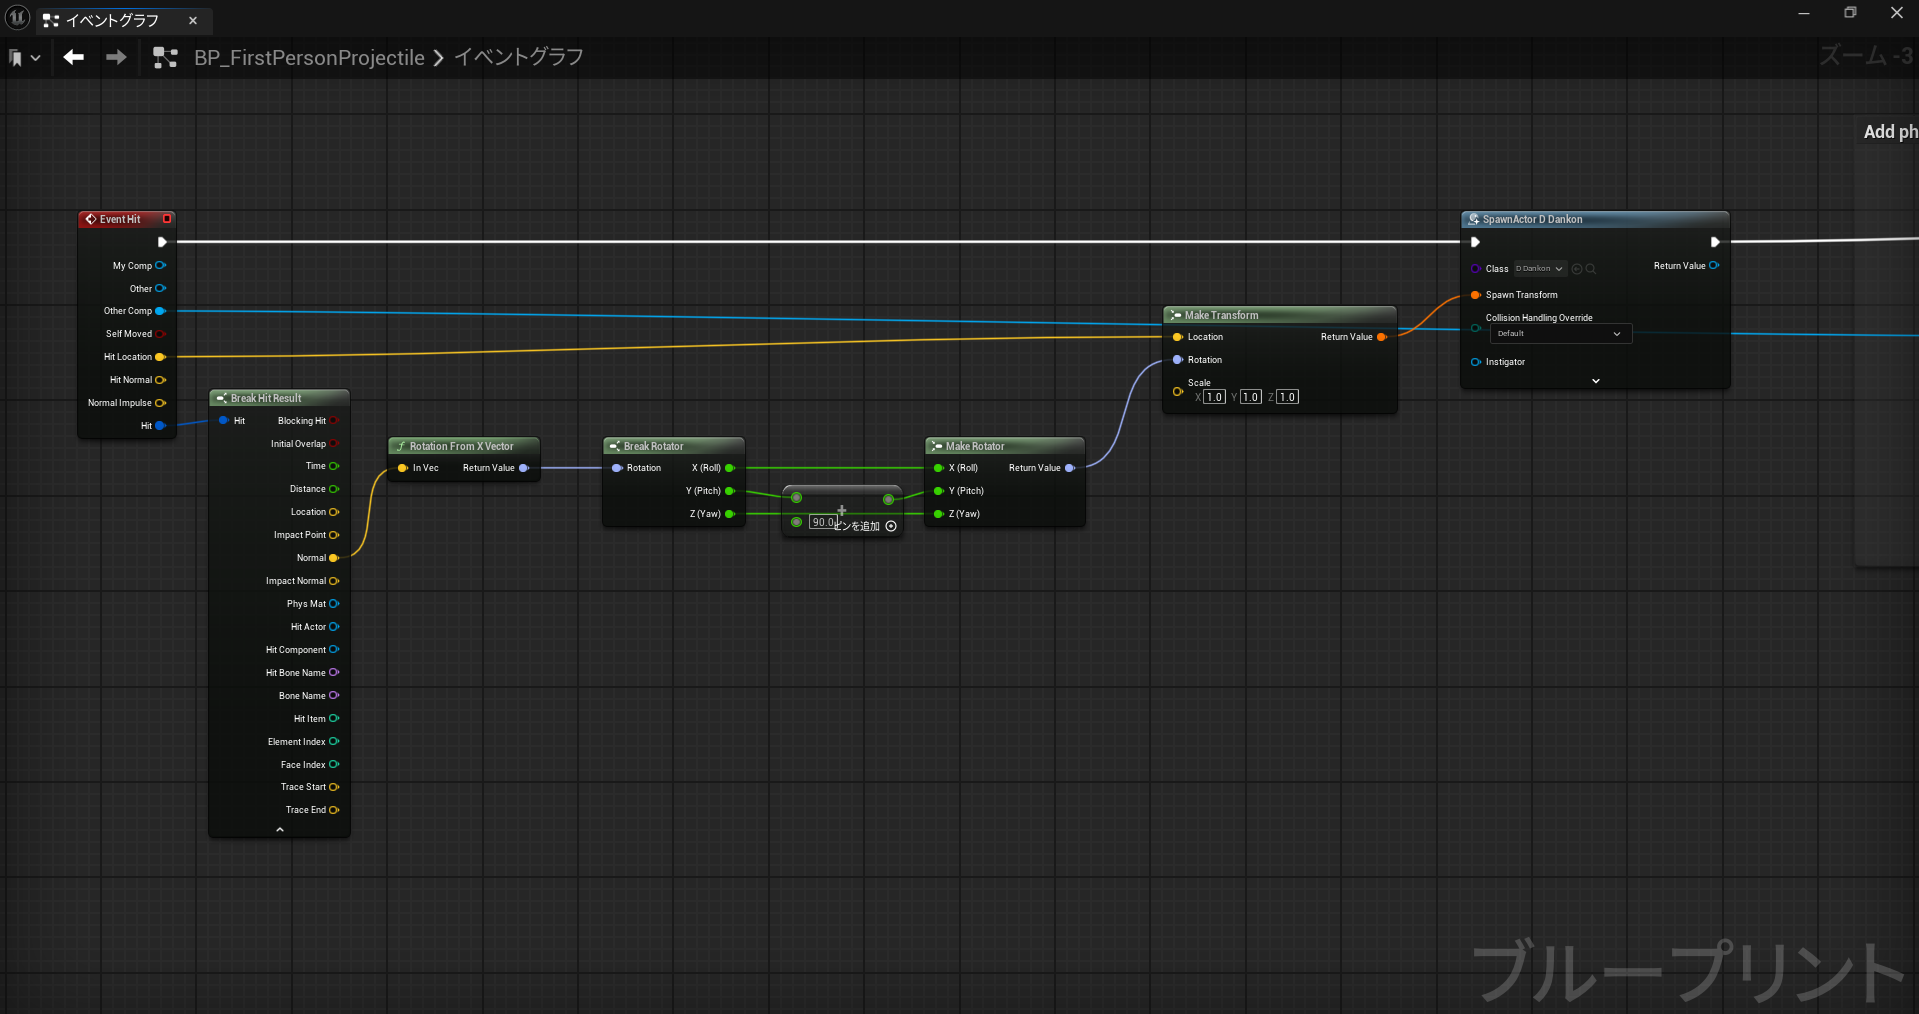Select the Make Transform node title

click(1222, 315)
